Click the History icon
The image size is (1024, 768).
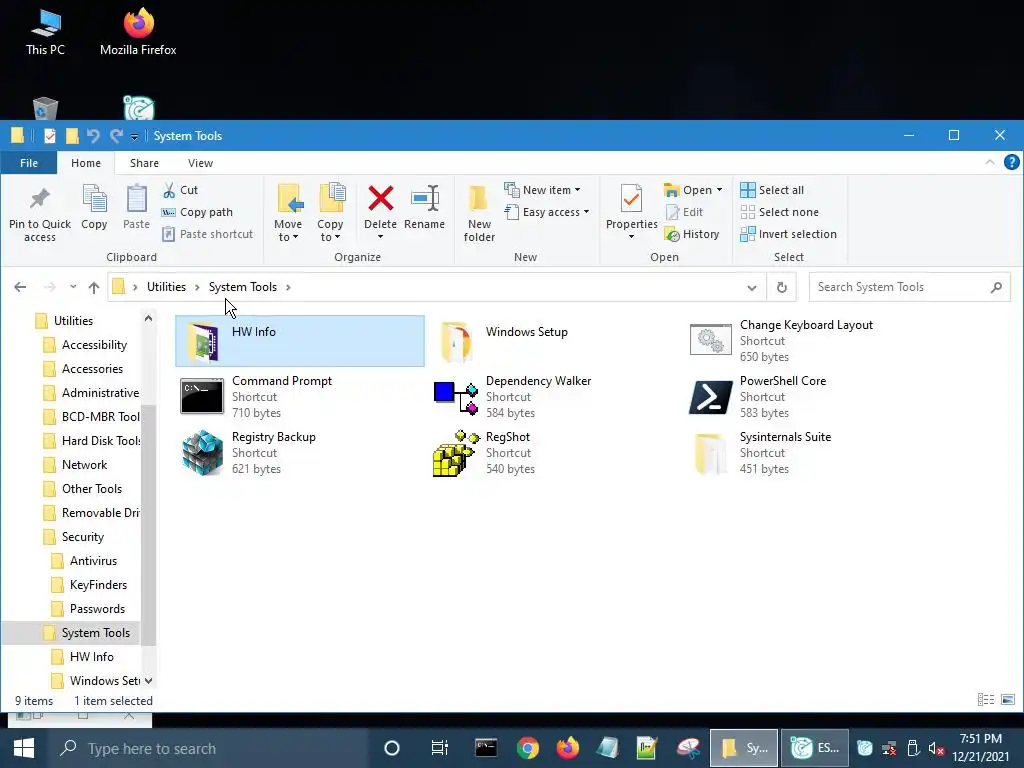[x=672, y=234]
